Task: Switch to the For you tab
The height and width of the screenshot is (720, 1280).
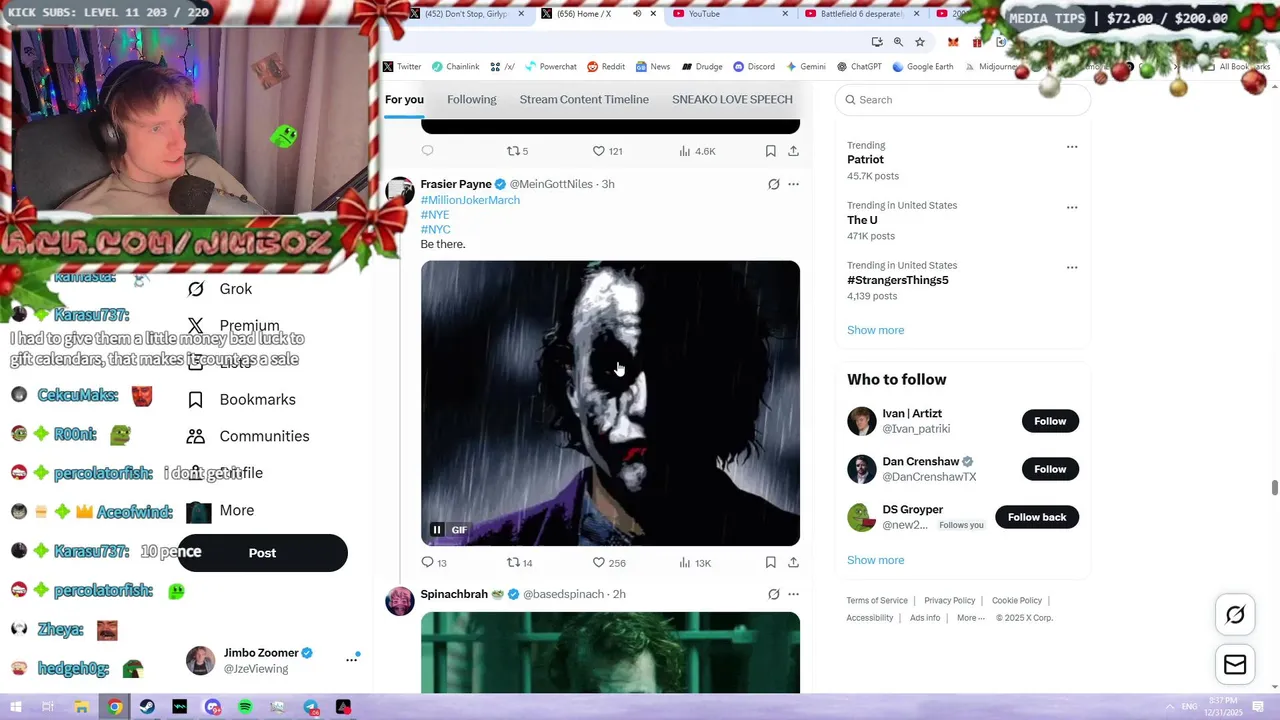Action: (x=404, y=99)
